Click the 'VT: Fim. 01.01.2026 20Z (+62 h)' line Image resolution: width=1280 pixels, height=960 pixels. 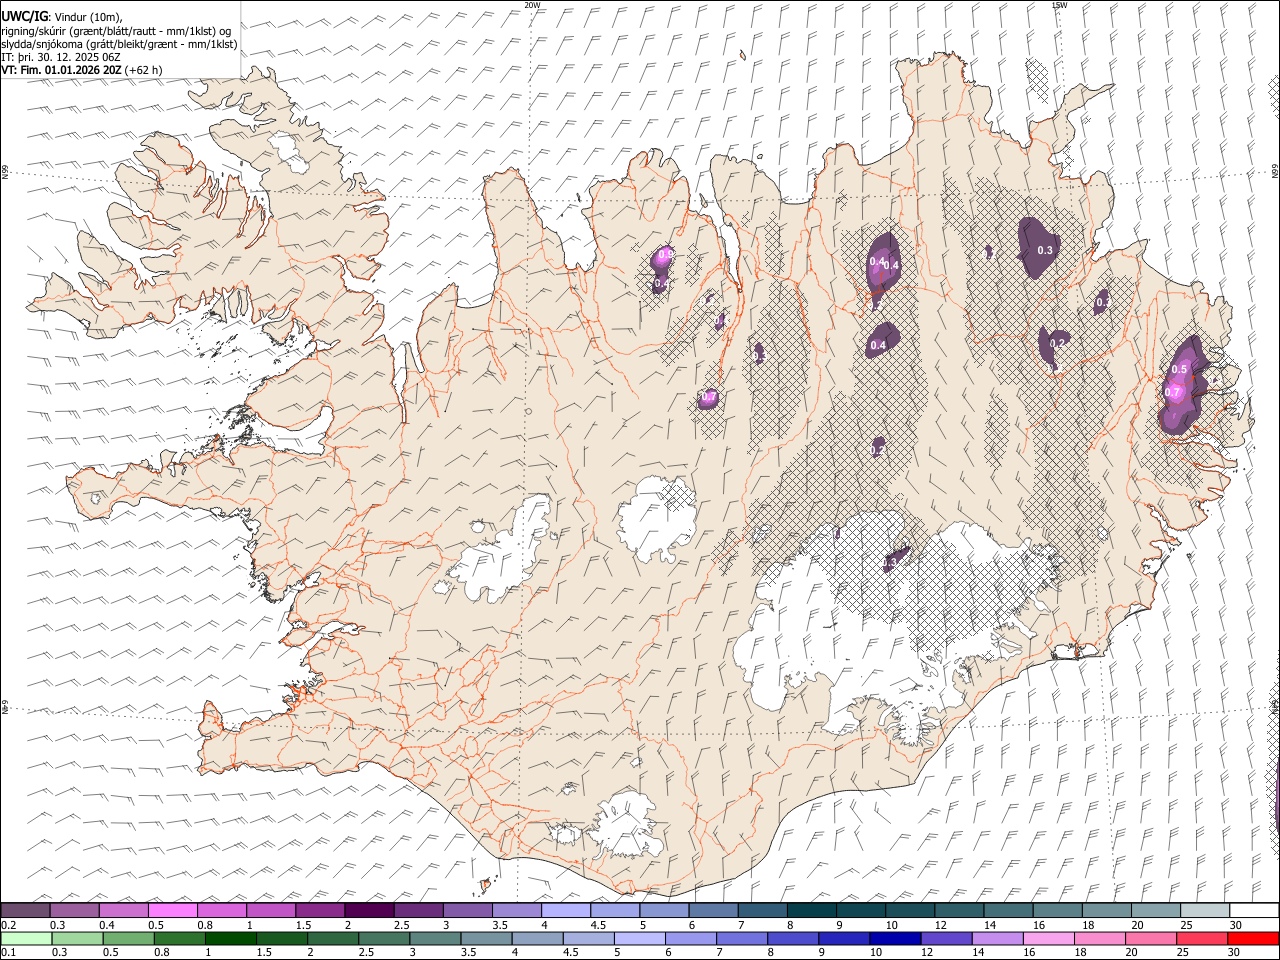coord(82,70)
